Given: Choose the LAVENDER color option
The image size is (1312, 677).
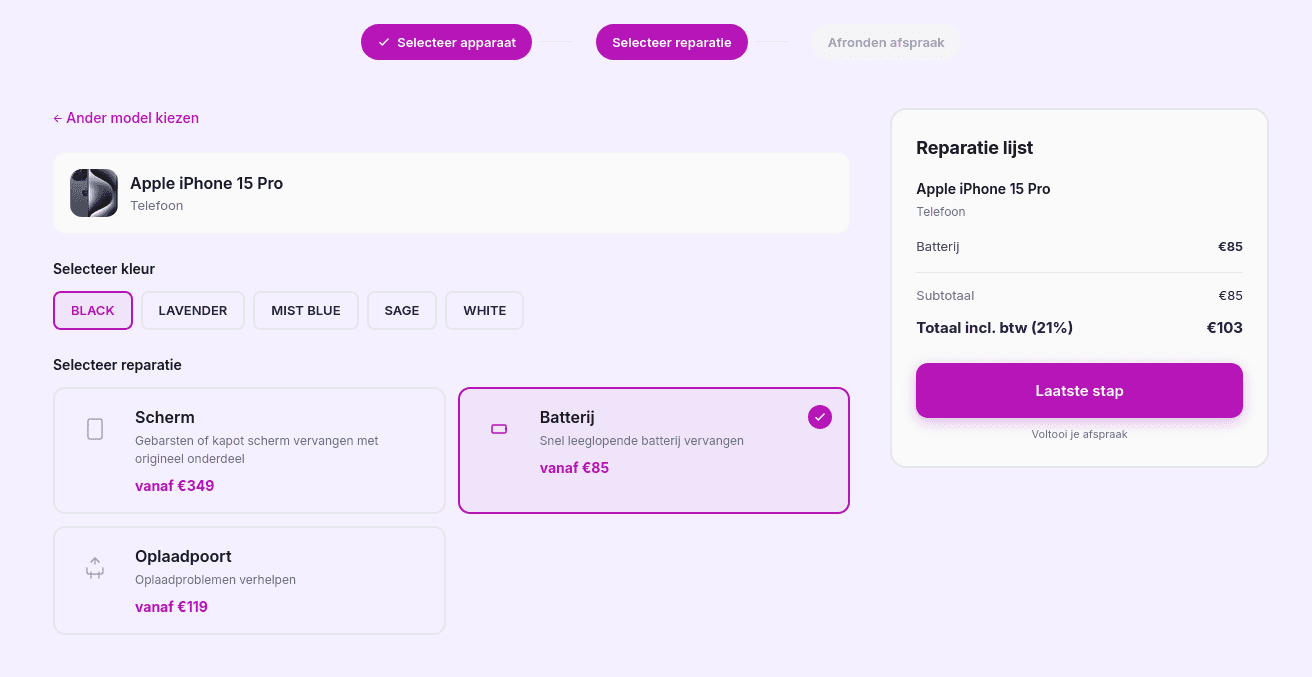Looking at the screenshot, I should point(192,310).
